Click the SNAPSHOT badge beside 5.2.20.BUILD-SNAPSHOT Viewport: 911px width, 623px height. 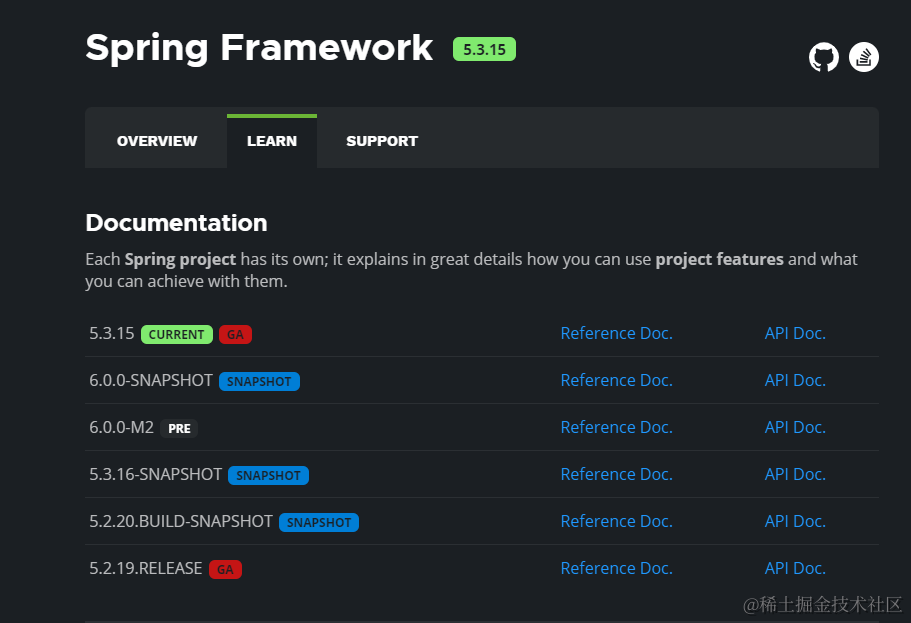tap(319, 522)
